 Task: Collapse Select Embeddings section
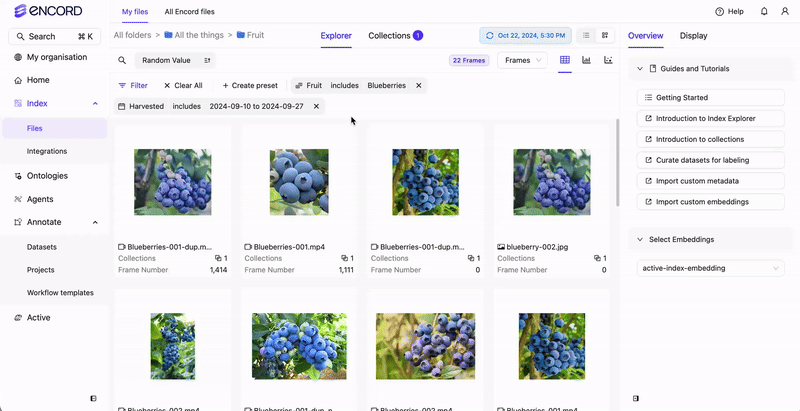(x=640, y=240)
